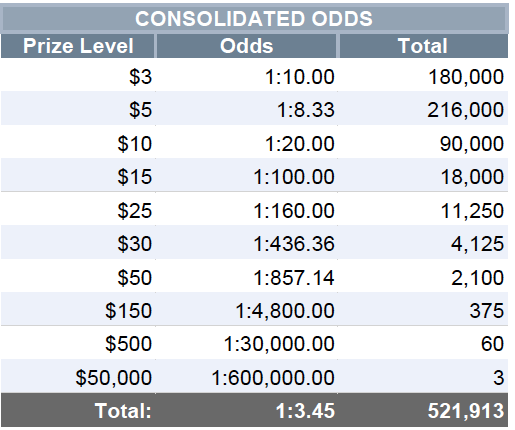Image resolution: width=515 pixels, height=430 pixels.
Task: Click the CONSOLIDATED ODDS title header
Action: (254, 19)
